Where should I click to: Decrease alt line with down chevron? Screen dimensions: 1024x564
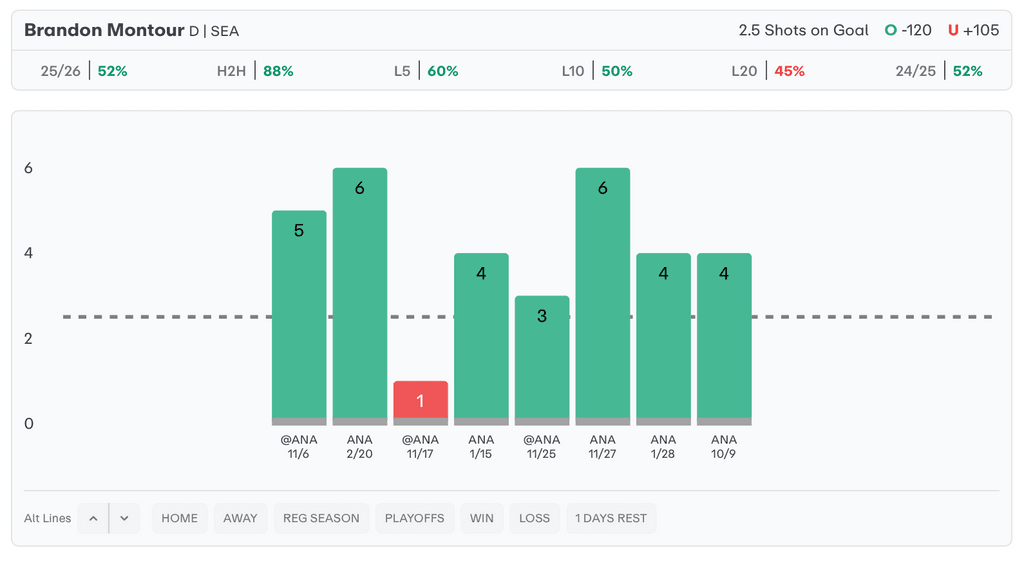(124, 518)
